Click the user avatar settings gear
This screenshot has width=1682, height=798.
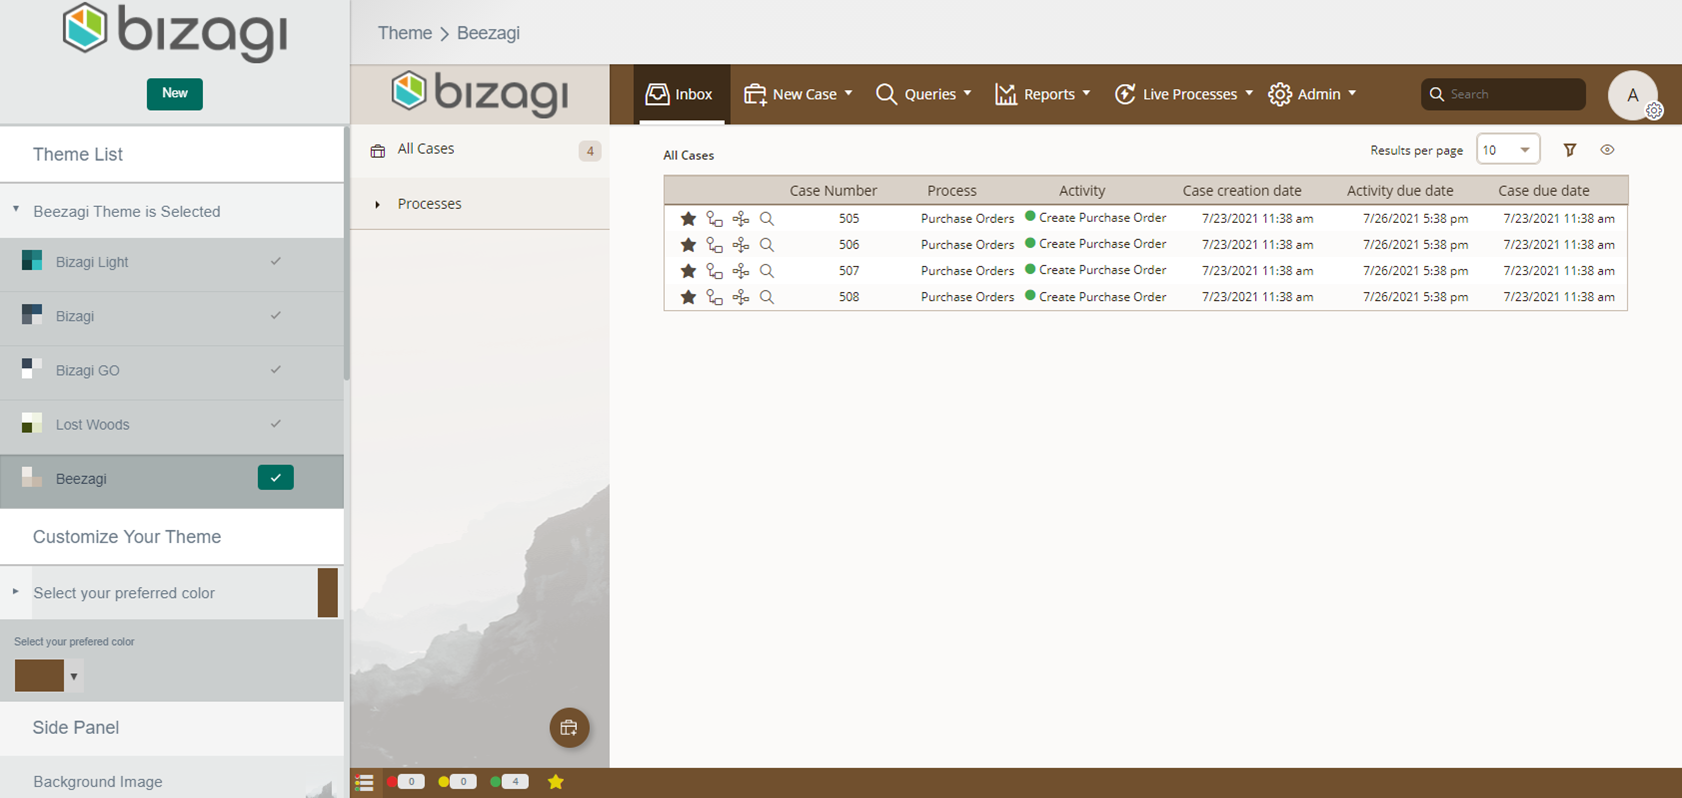click(x=1655, y=111)
